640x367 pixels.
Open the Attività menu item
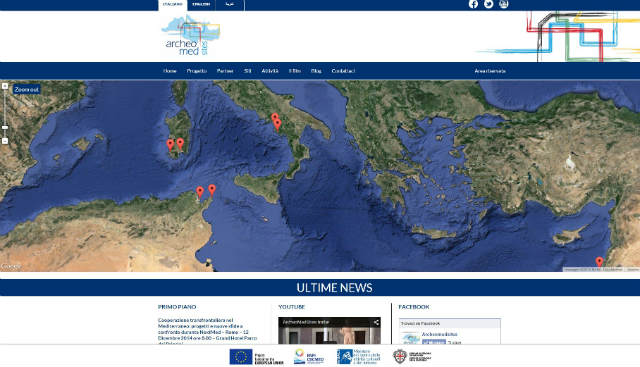click(270, 71)
